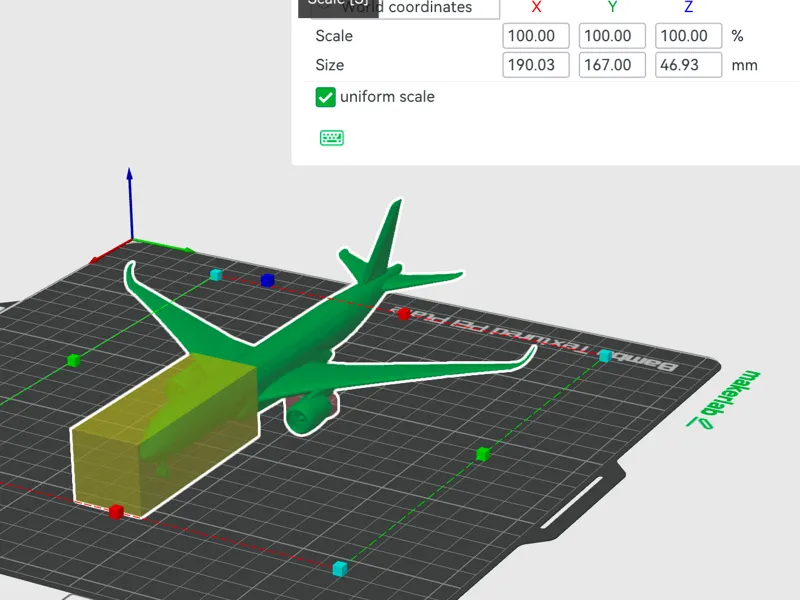800x600 pixels.
Task: Click the Size Z field showing 46.93
Action: tap(688, 65)
